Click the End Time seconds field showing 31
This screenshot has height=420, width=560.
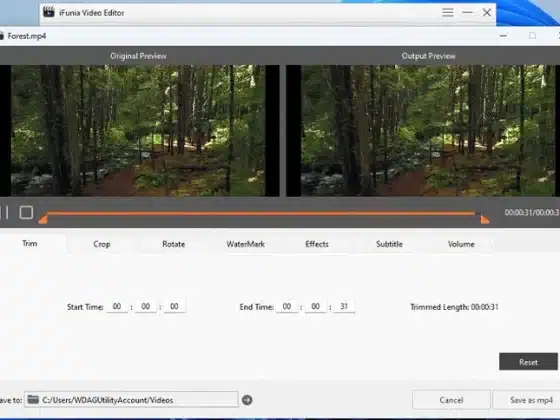point(344,306)
